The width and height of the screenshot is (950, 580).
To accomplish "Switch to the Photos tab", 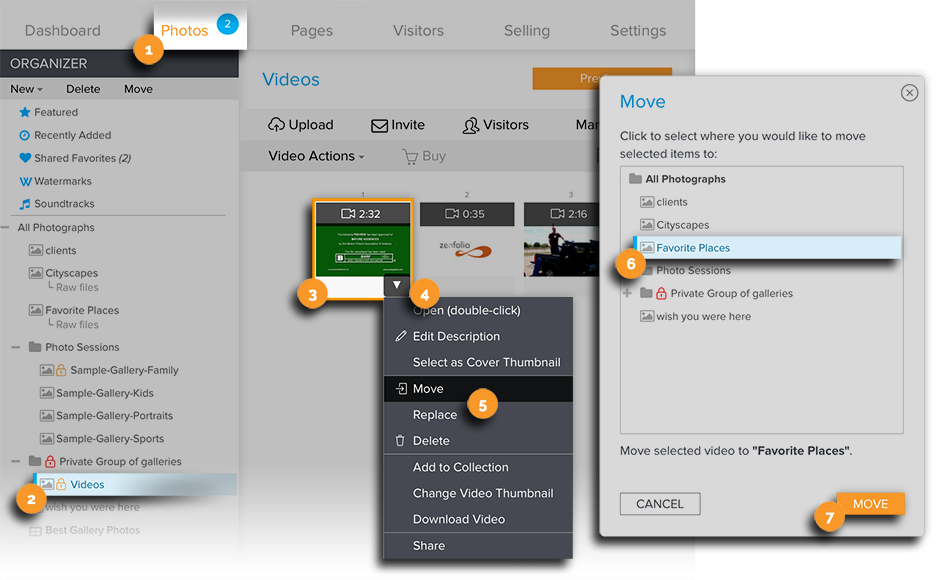I will tap(185, 30).
